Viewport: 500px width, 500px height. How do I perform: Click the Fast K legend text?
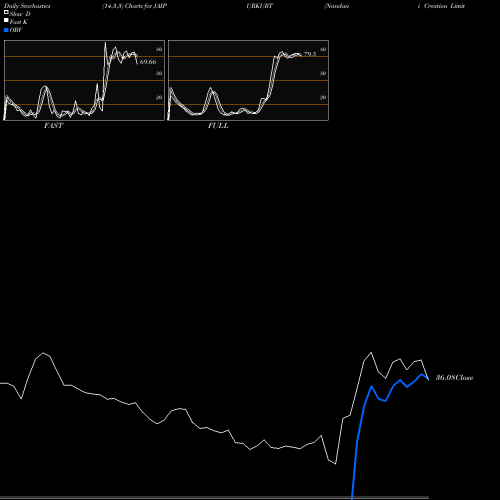[x=19, y=22]
